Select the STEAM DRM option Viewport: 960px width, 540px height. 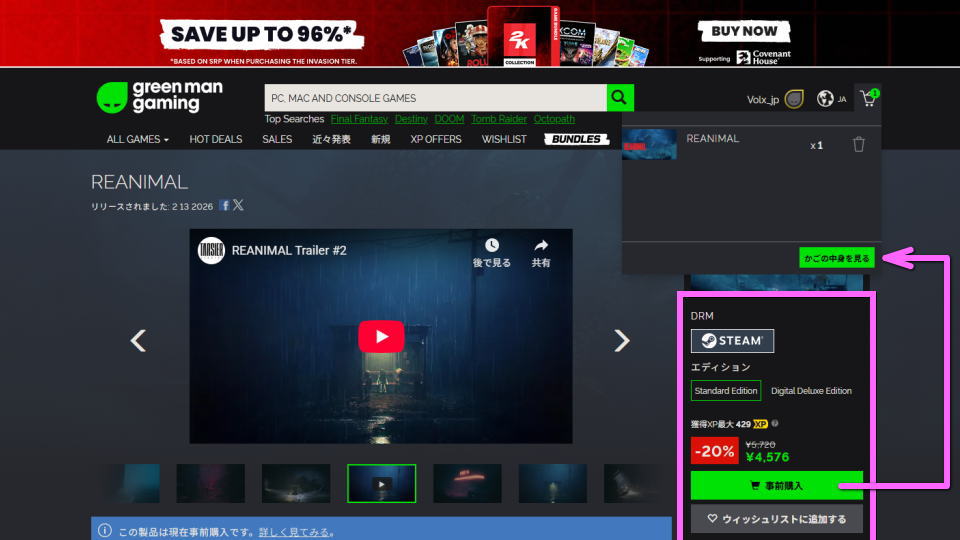point(732,341)
